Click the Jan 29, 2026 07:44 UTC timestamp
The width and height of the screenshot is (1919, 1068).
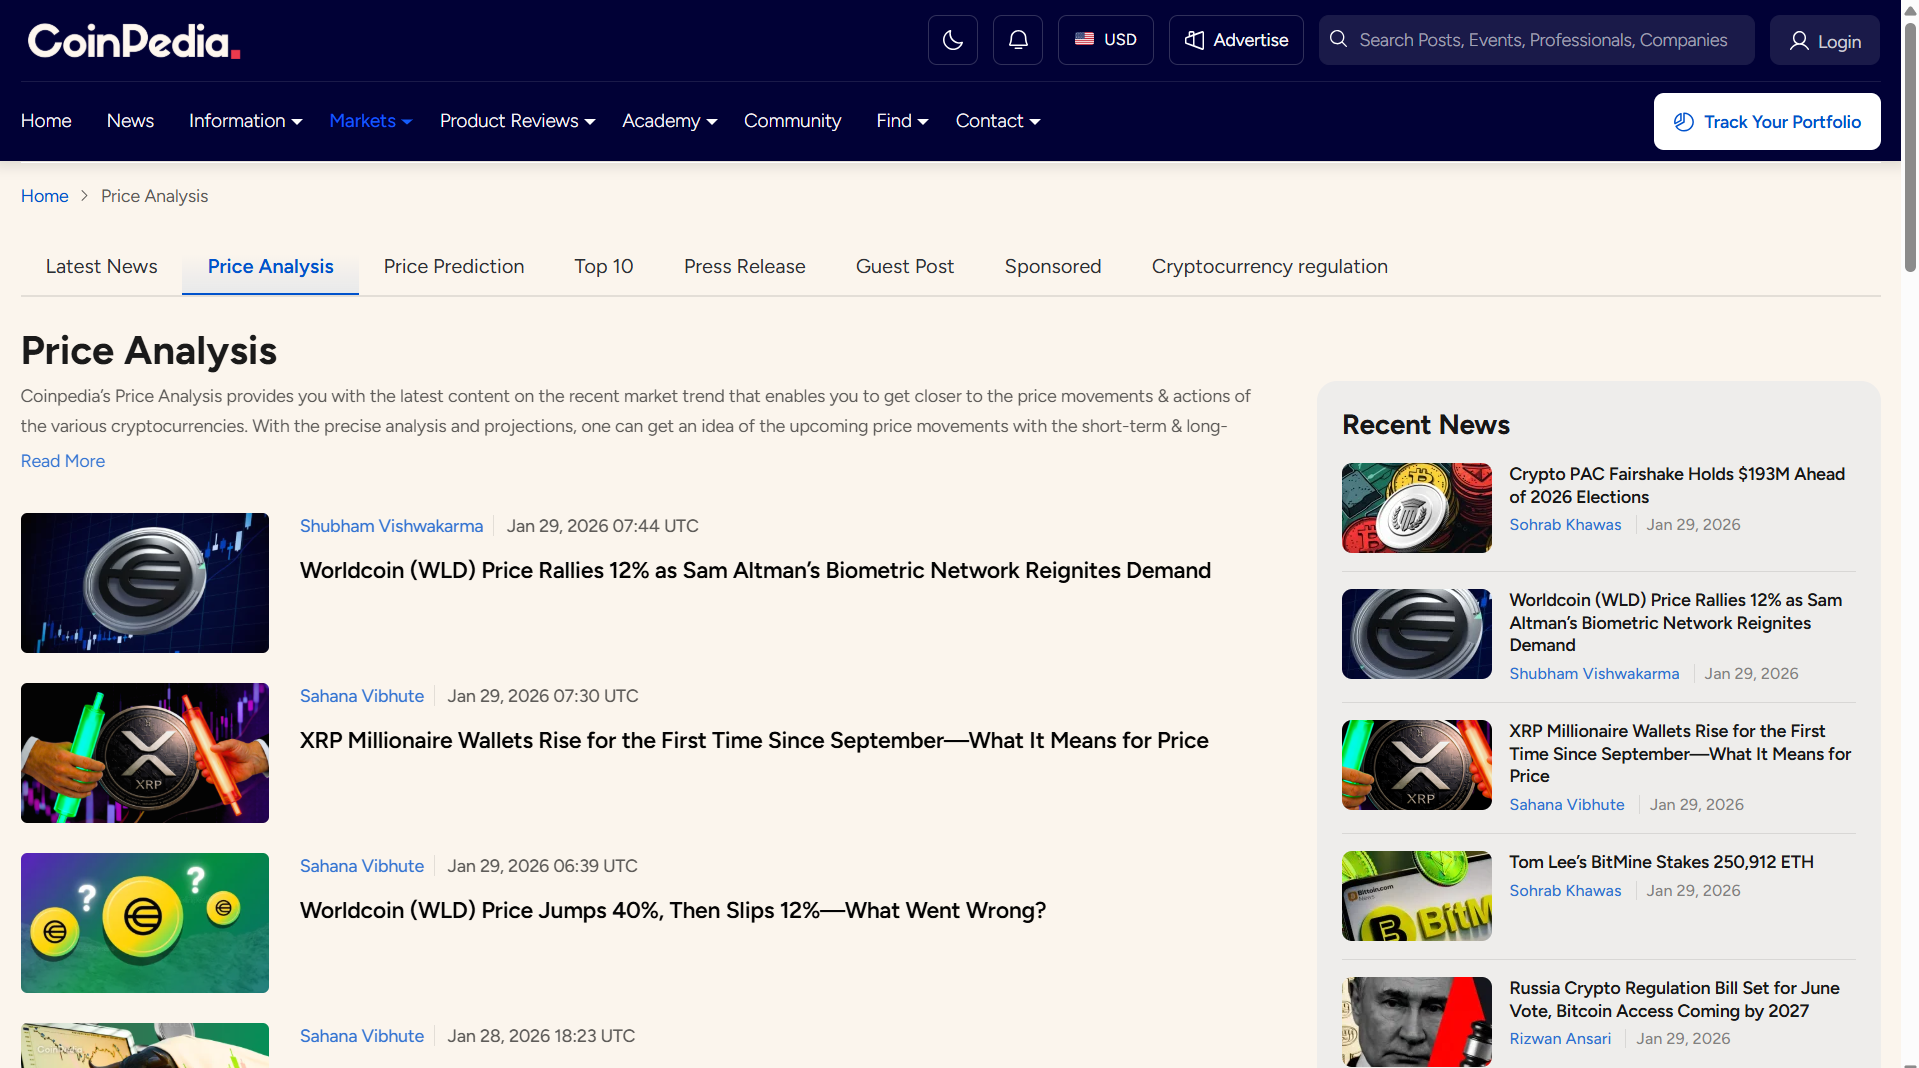(602, 526)
